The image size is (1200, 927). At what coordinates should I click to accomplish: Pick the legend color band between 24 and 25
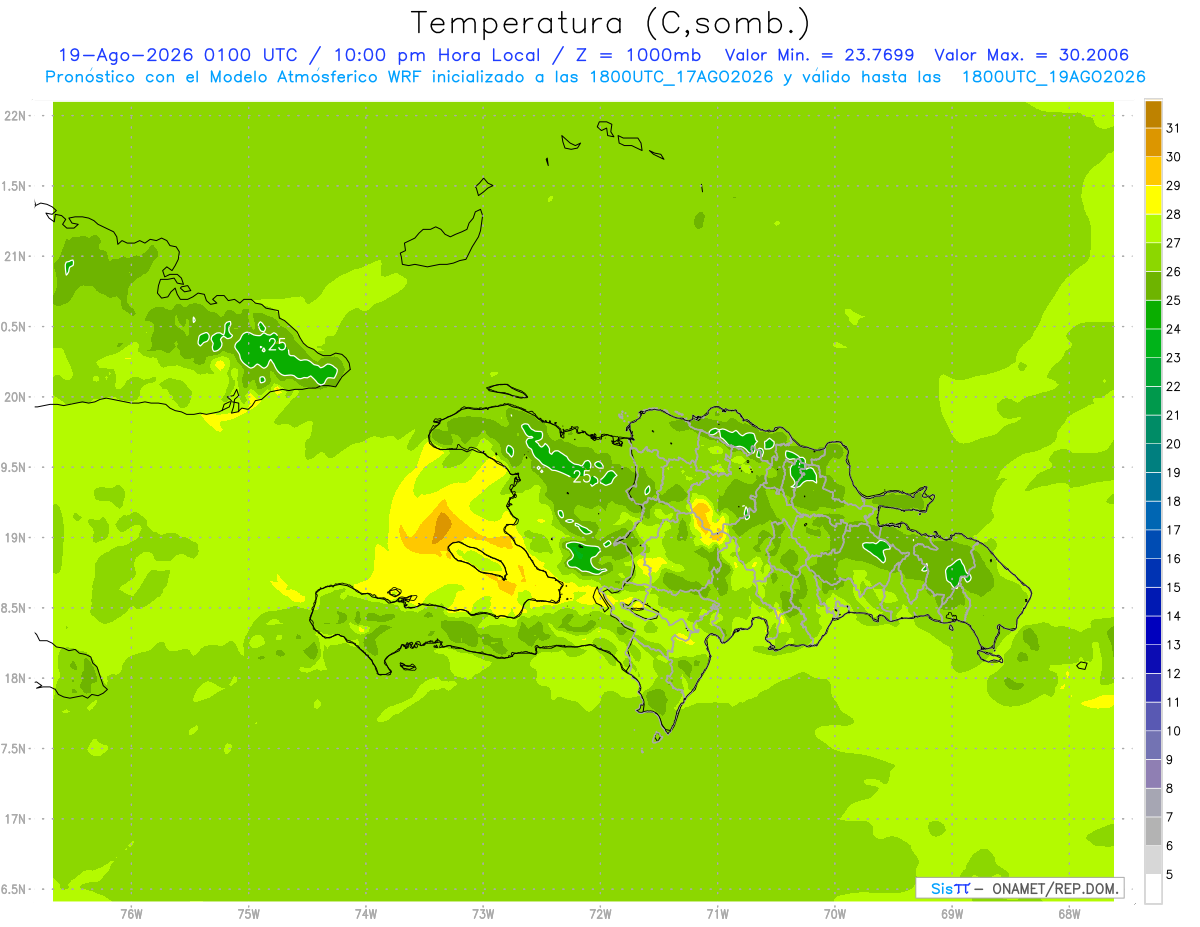pos(1153,315)
